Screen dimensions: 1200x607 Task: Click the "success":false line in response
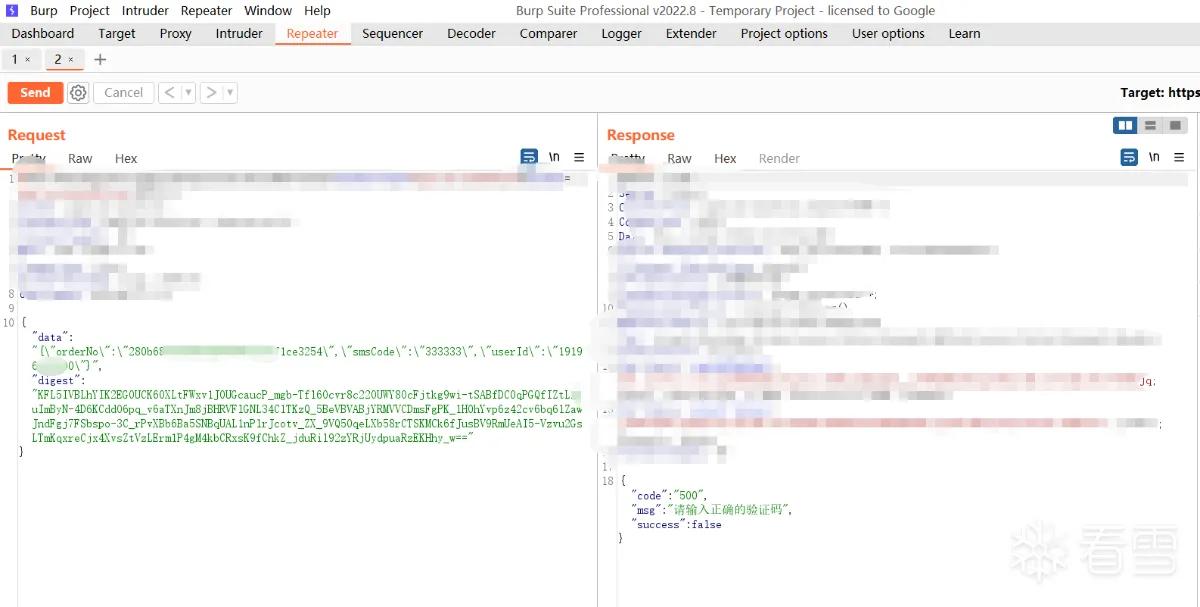[676, 524]
